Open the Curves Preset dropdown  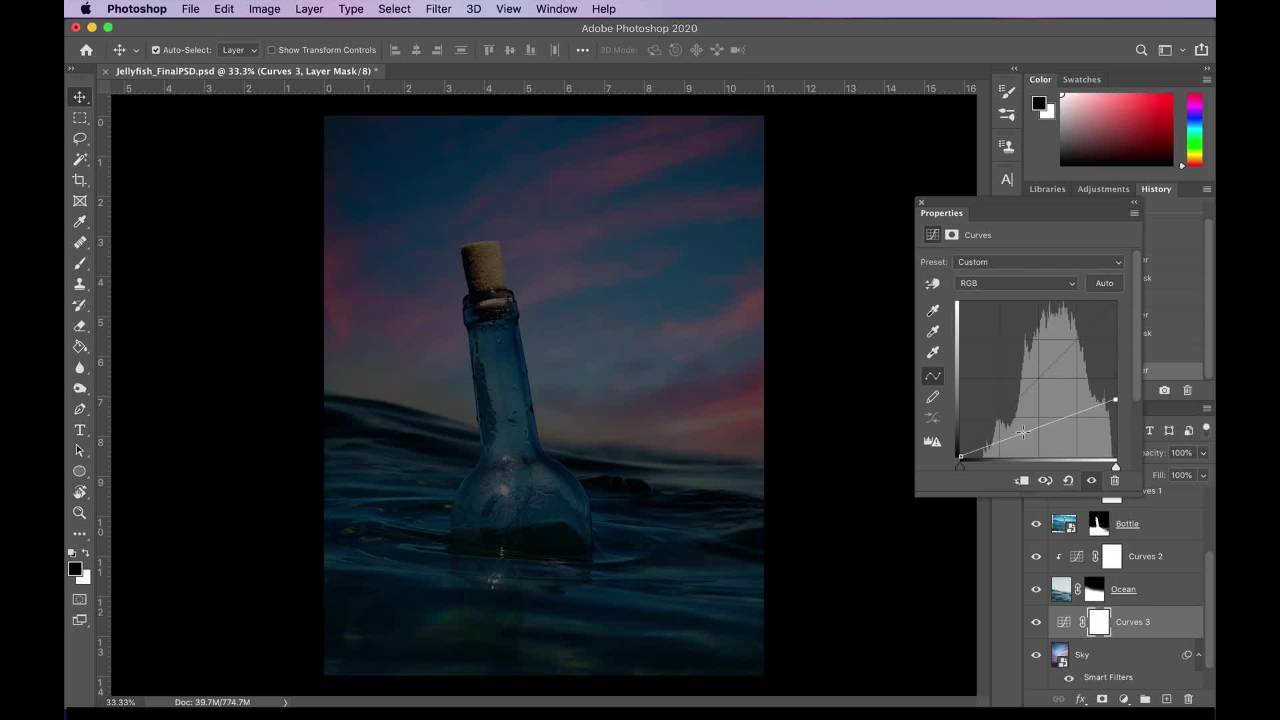tap(1038, 262)
